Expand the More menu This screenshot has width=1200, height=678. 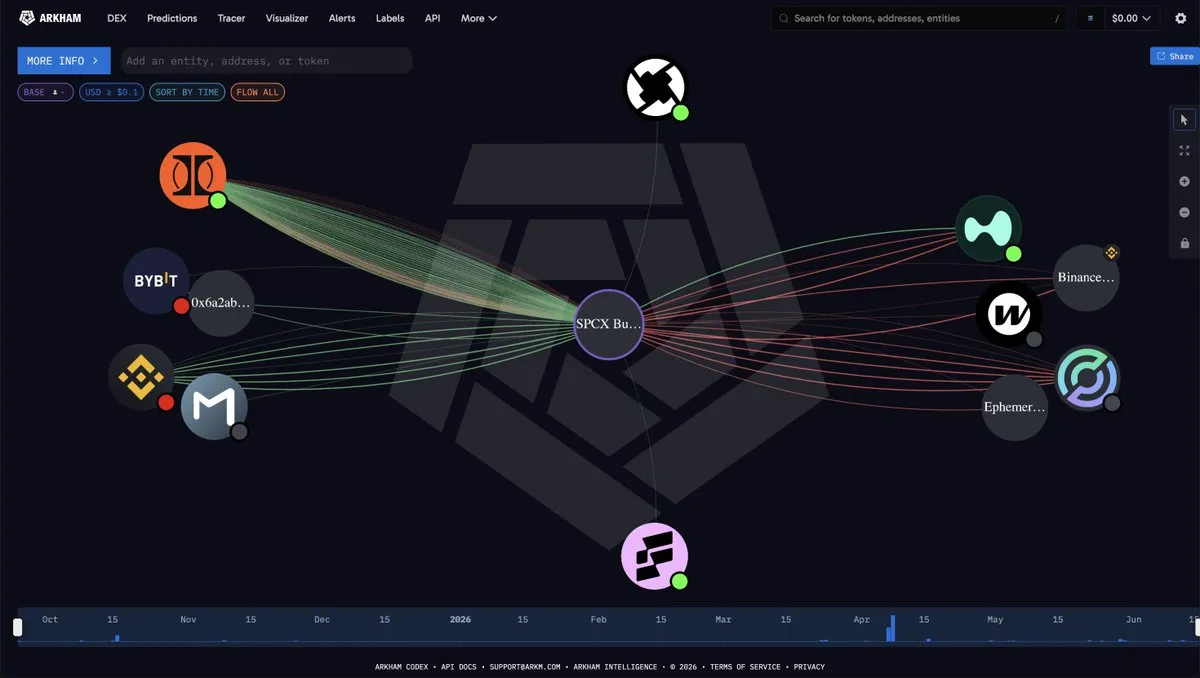coord(479,18)
